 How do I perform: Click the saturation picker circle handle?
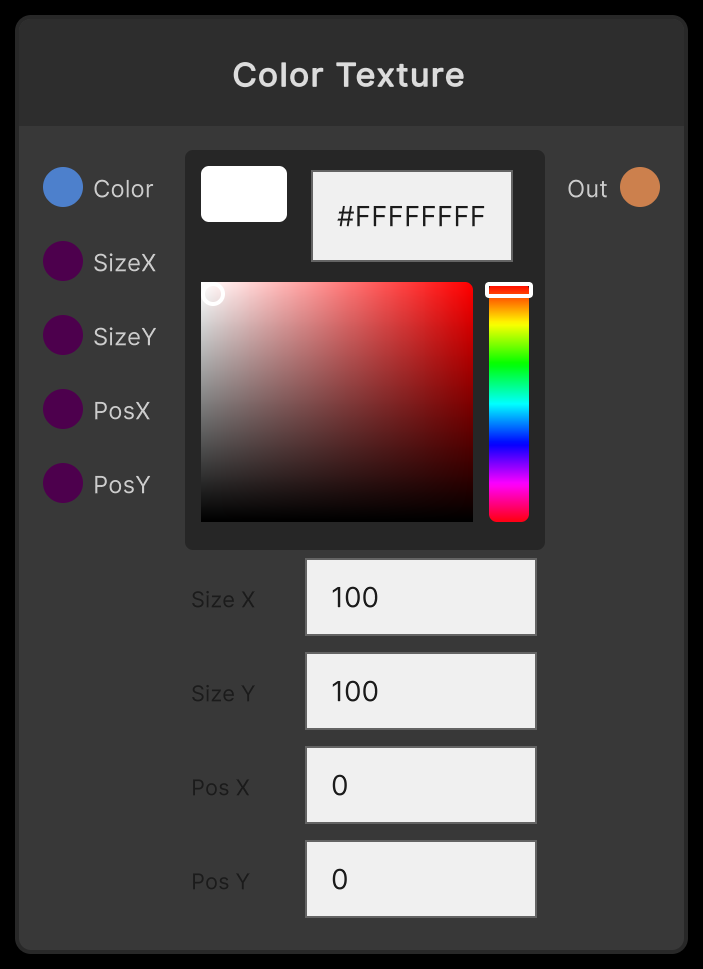pos(213,294)
